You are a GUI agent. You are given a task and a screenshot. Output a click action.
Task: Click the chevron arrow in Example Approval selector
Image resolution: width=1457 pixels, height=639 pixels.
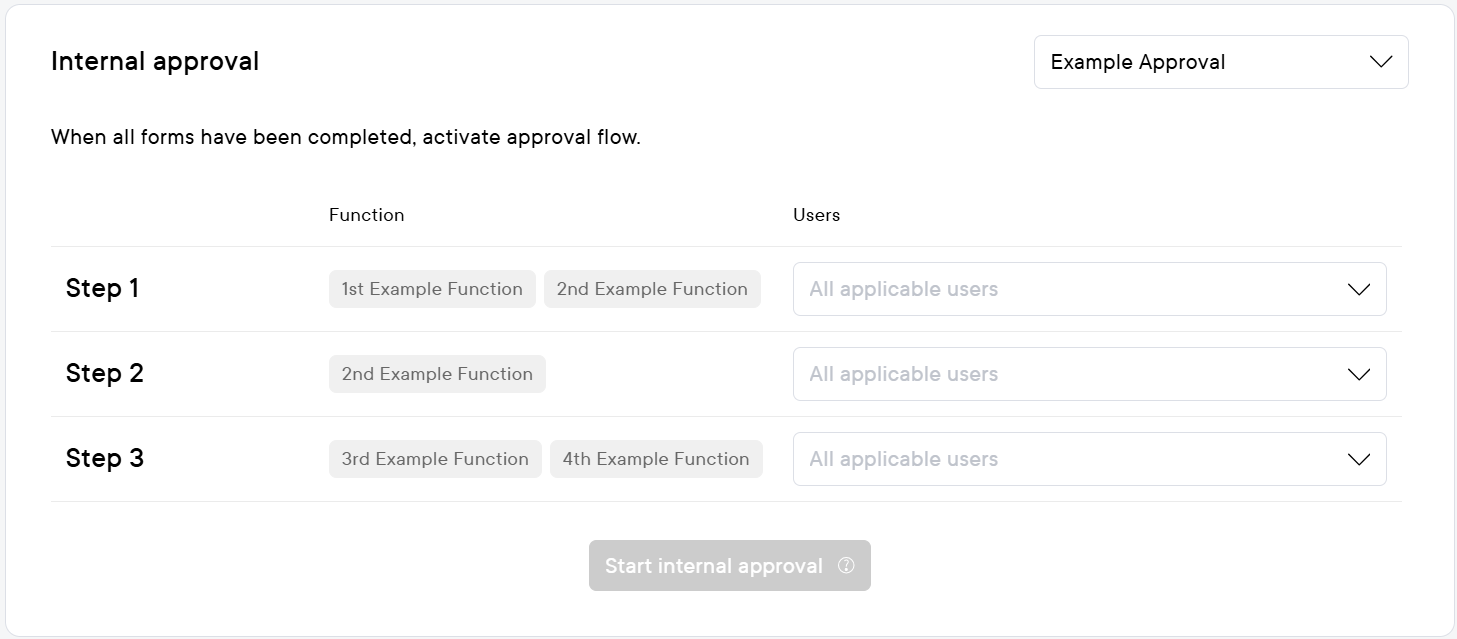point(1381,62)
